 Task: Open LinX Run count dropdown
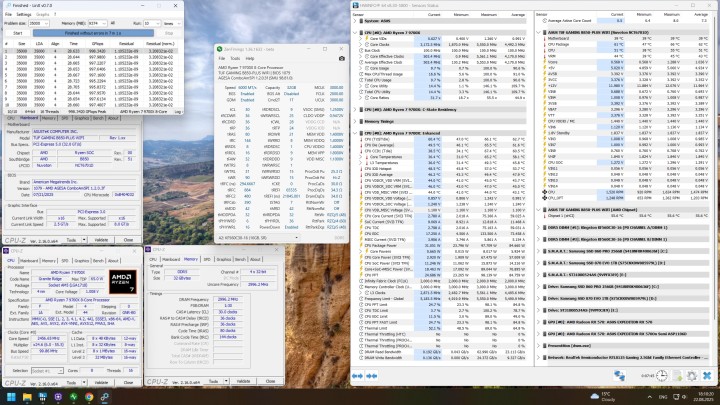pyautogui.click(x=158, y=23)
